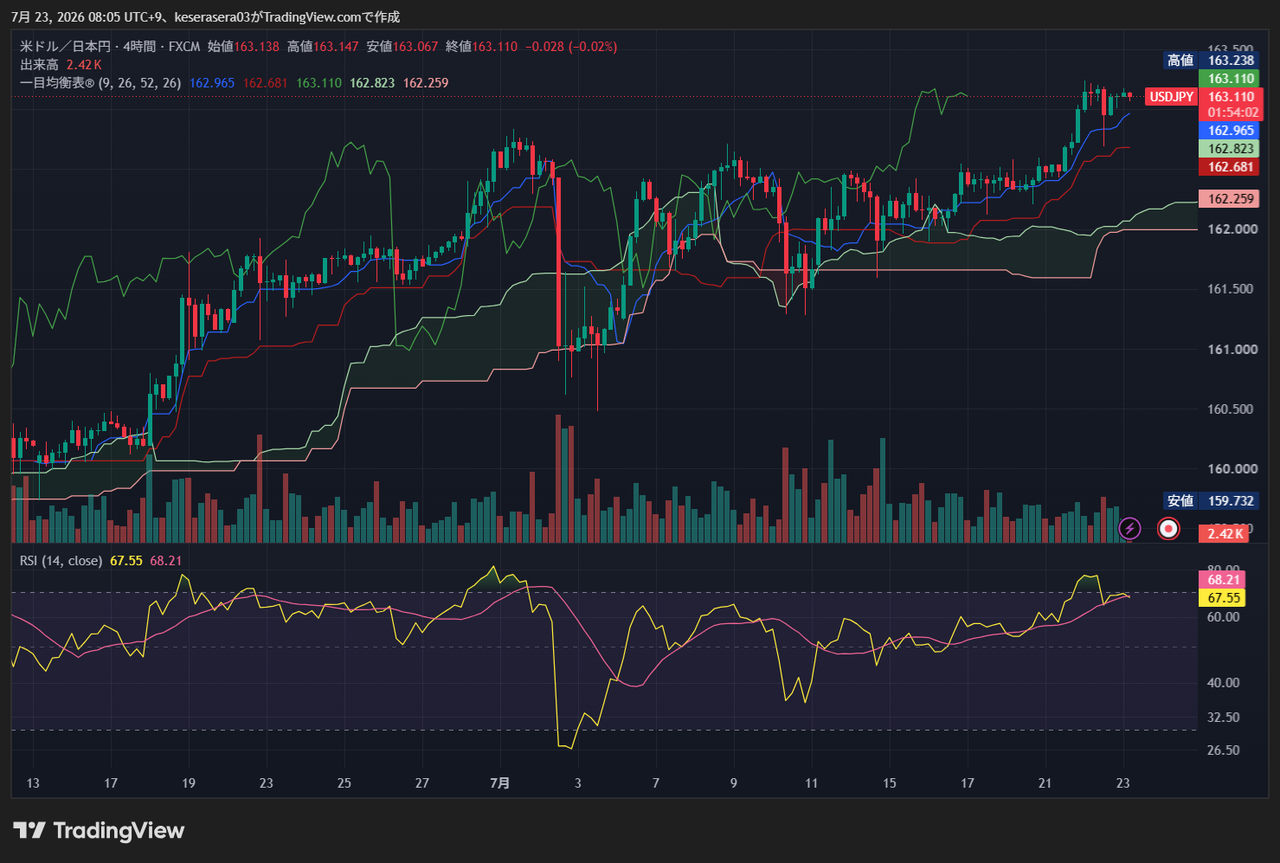Click the 19 date on the time axis
The image size is (1280, 863).
[x=189, y=783]
